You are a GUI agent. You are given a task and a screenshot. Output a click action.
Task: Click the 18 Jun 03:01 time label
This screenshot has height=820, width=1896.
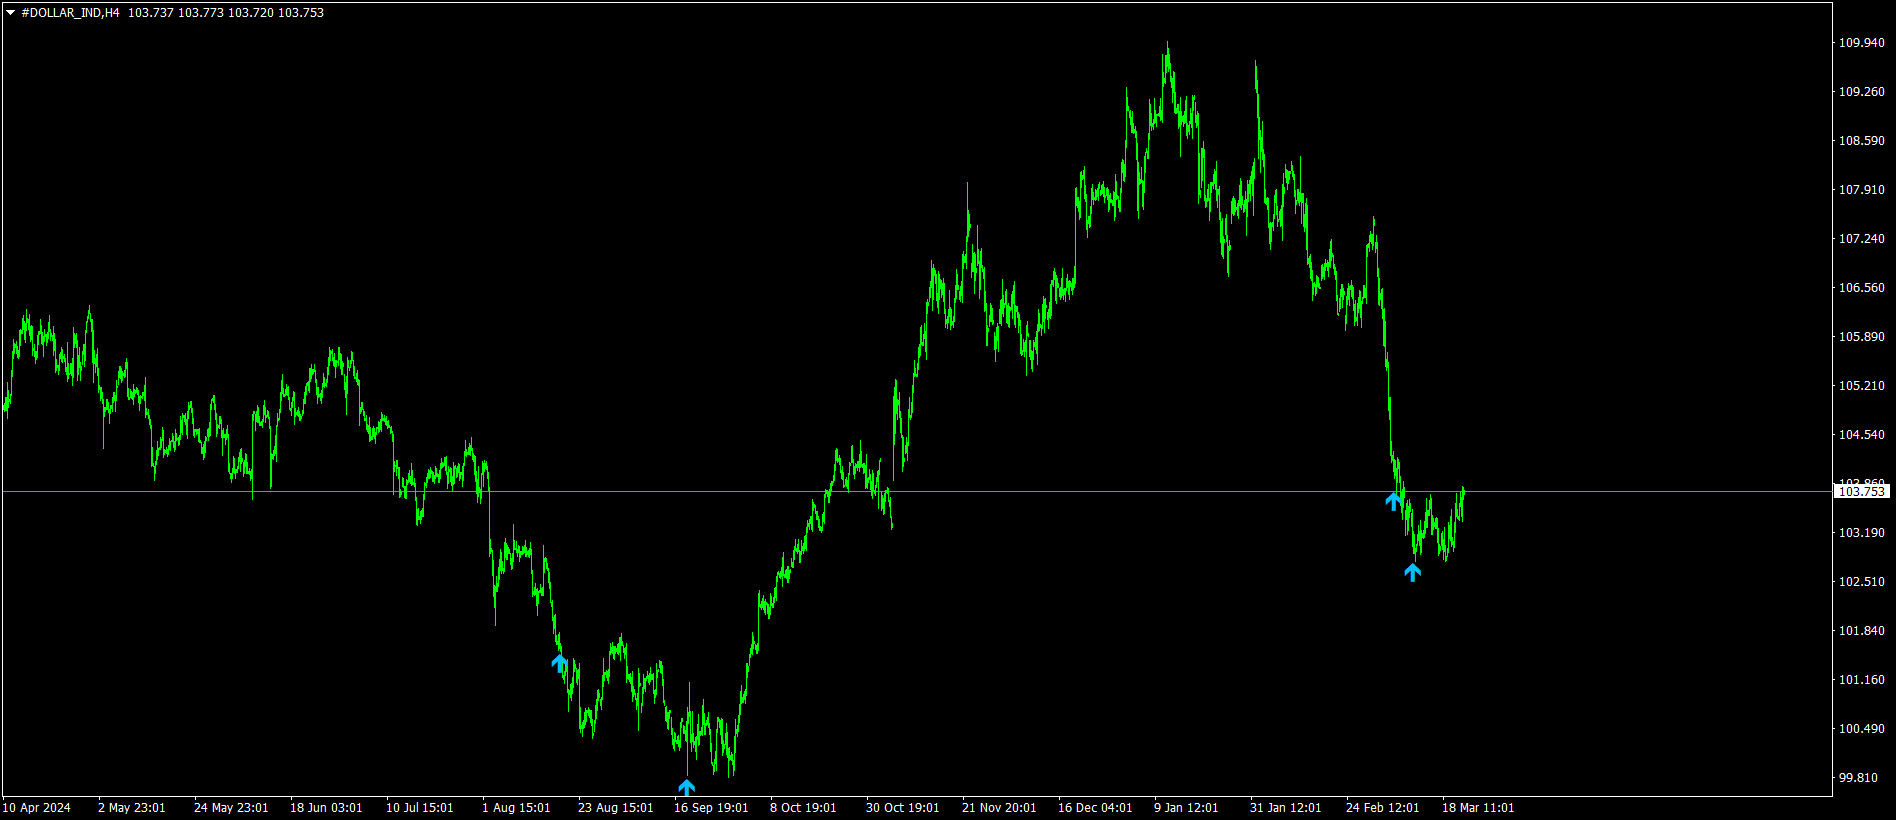coord(326,808)
